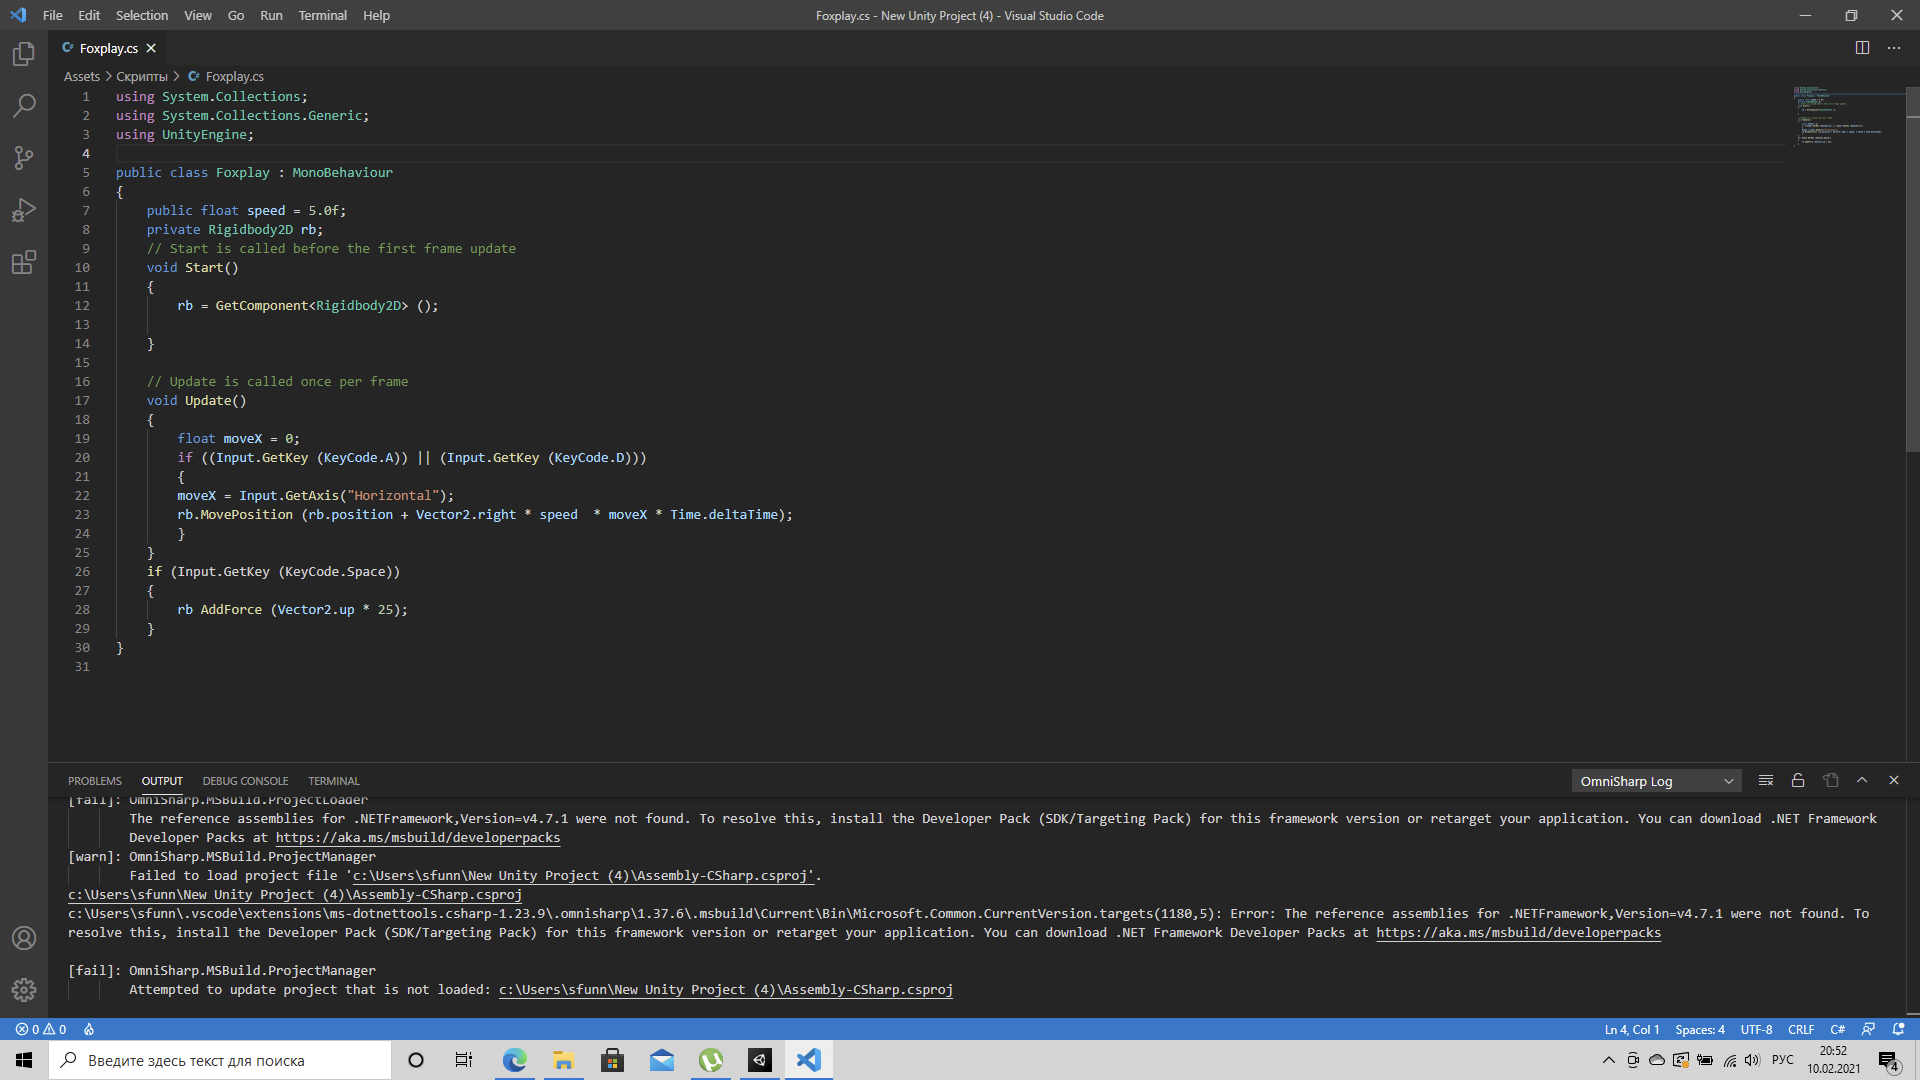Screen dimensions: 1920x1080
Task: Open the Run and Debug view
Action: pos(24,210)
